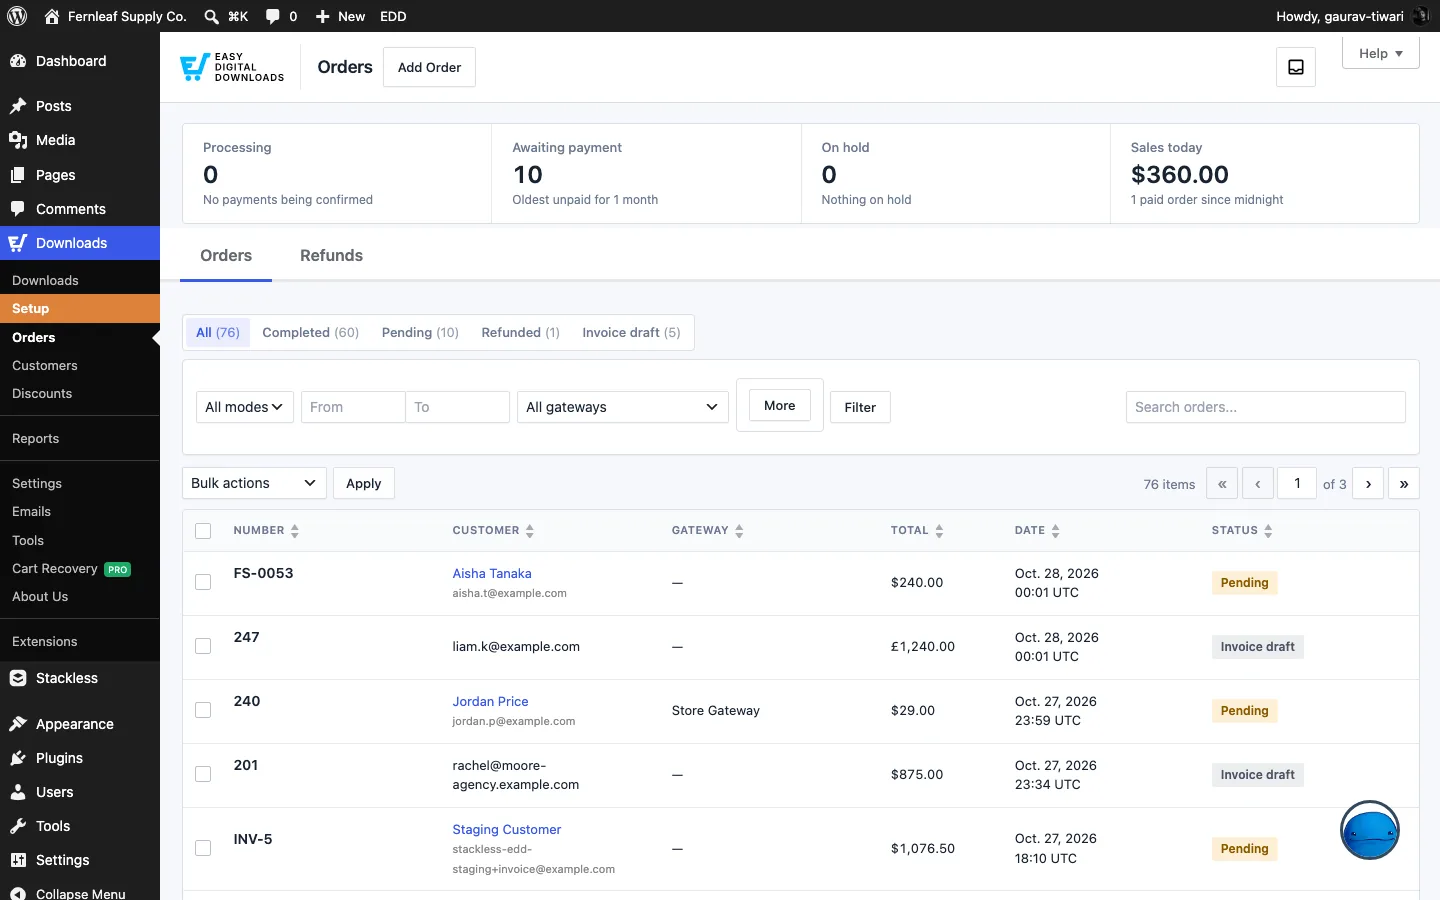Click the Easy Digital Downloads logo
Viewport: 1440px width, 900px height.
(x=232, y=67)
